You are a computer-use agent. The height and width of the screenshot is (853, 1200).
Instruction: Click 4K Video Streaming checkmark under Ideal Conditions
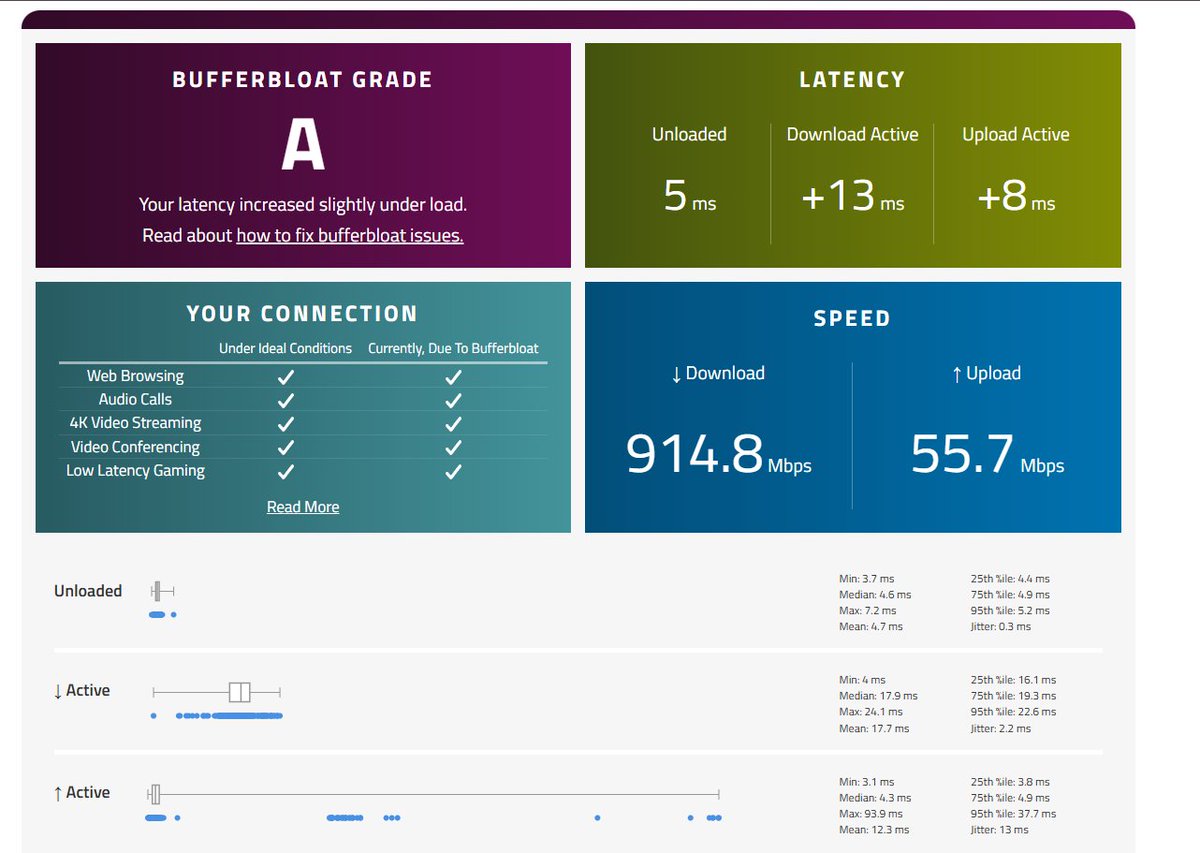pos(286,424)
